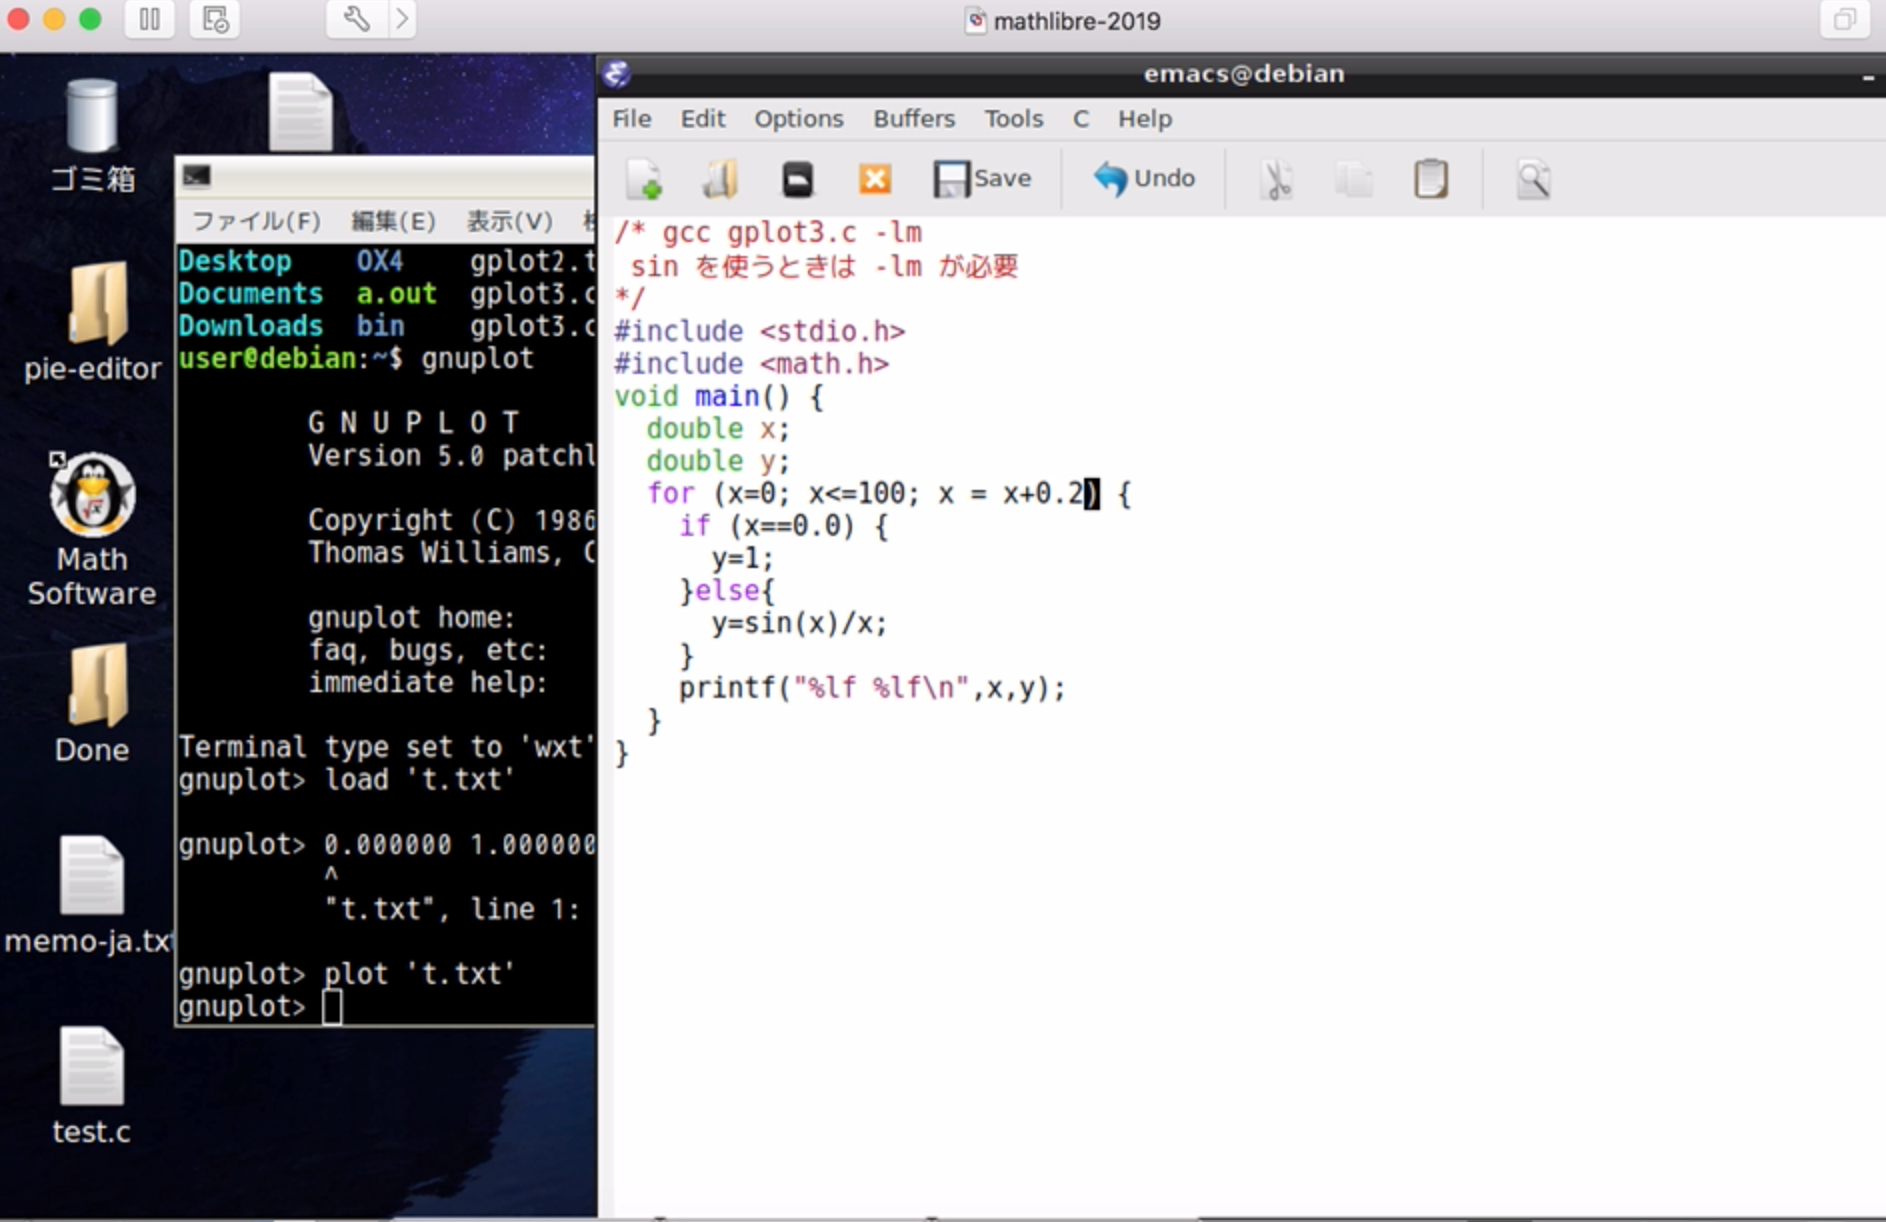Click the VM snapshot icon in title bar

tap(215, 19)
